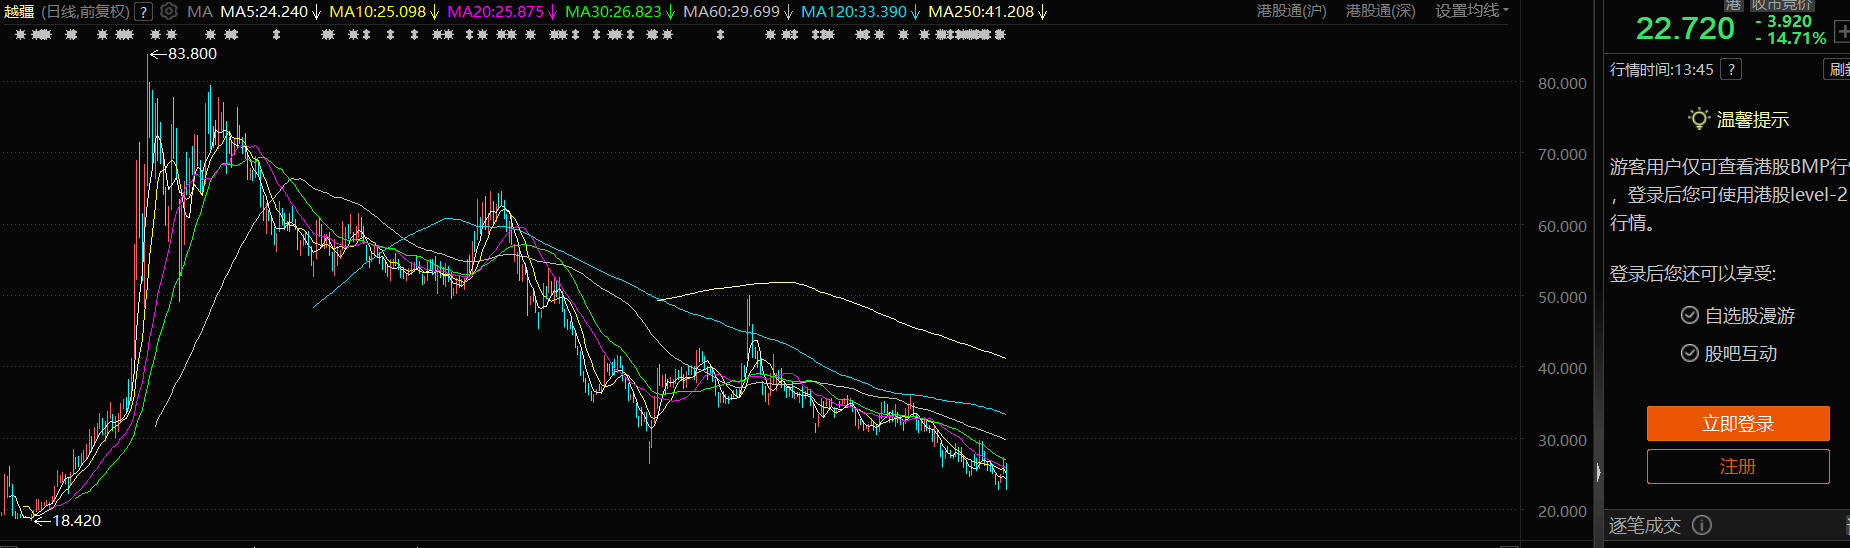Collapse the right side panel splitter handle
1850x548 pixels.
[1598, 473]
